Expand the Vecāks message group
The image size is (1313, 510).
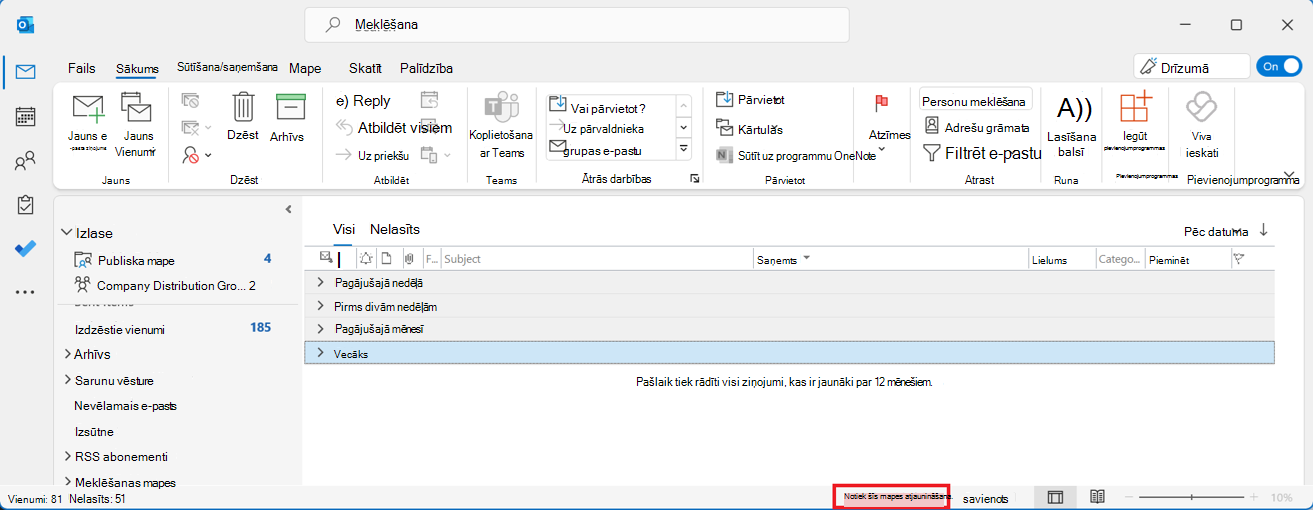coord(321,352)
